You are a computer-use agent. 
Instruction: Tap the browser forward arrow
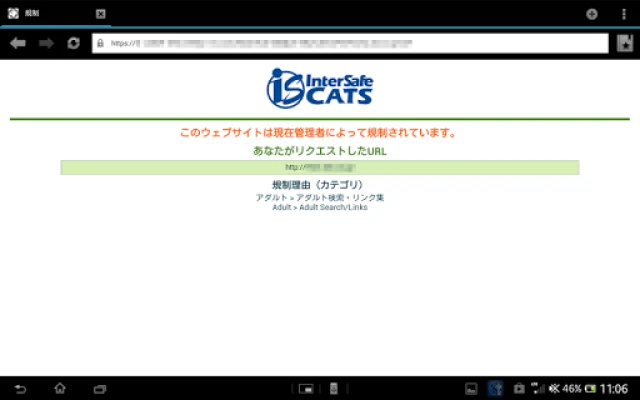(x=46, y=44)
